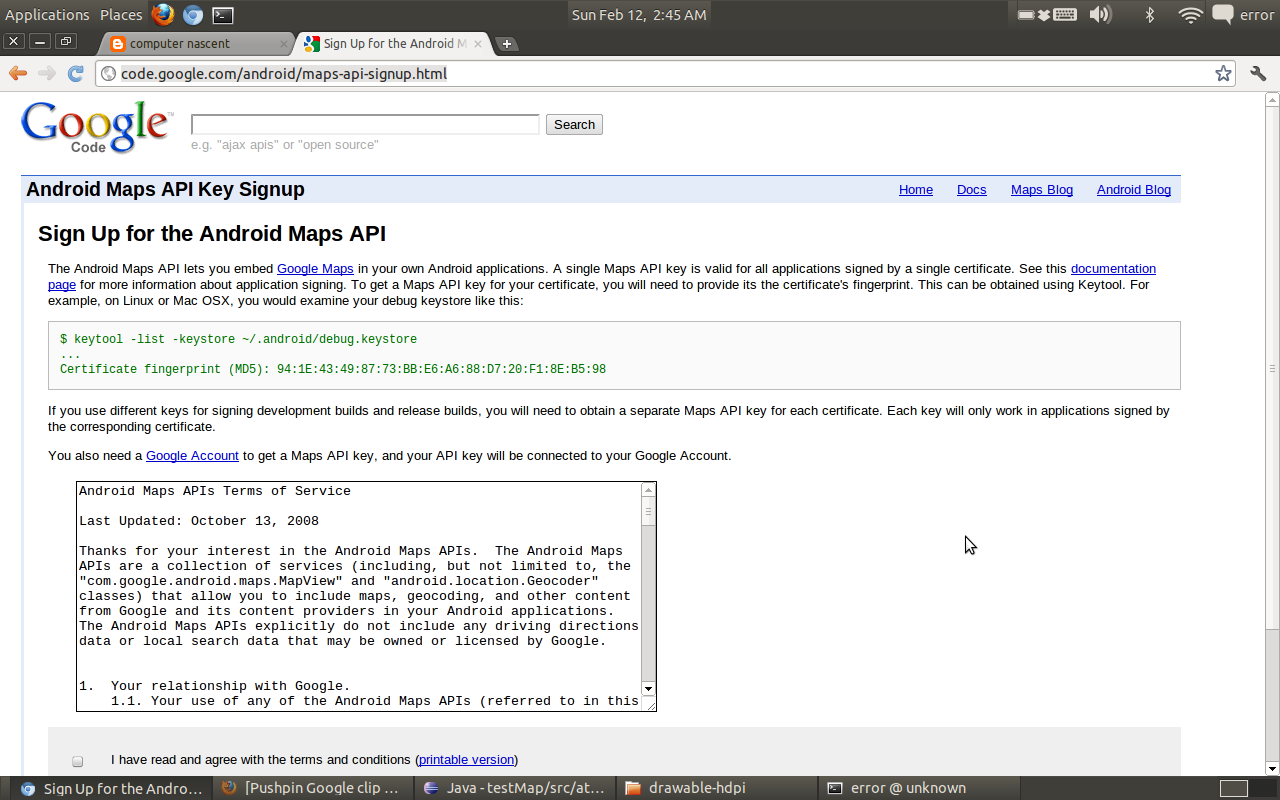
Task: Click the page scrollbar up arrow
Action: click(1272, 99)
